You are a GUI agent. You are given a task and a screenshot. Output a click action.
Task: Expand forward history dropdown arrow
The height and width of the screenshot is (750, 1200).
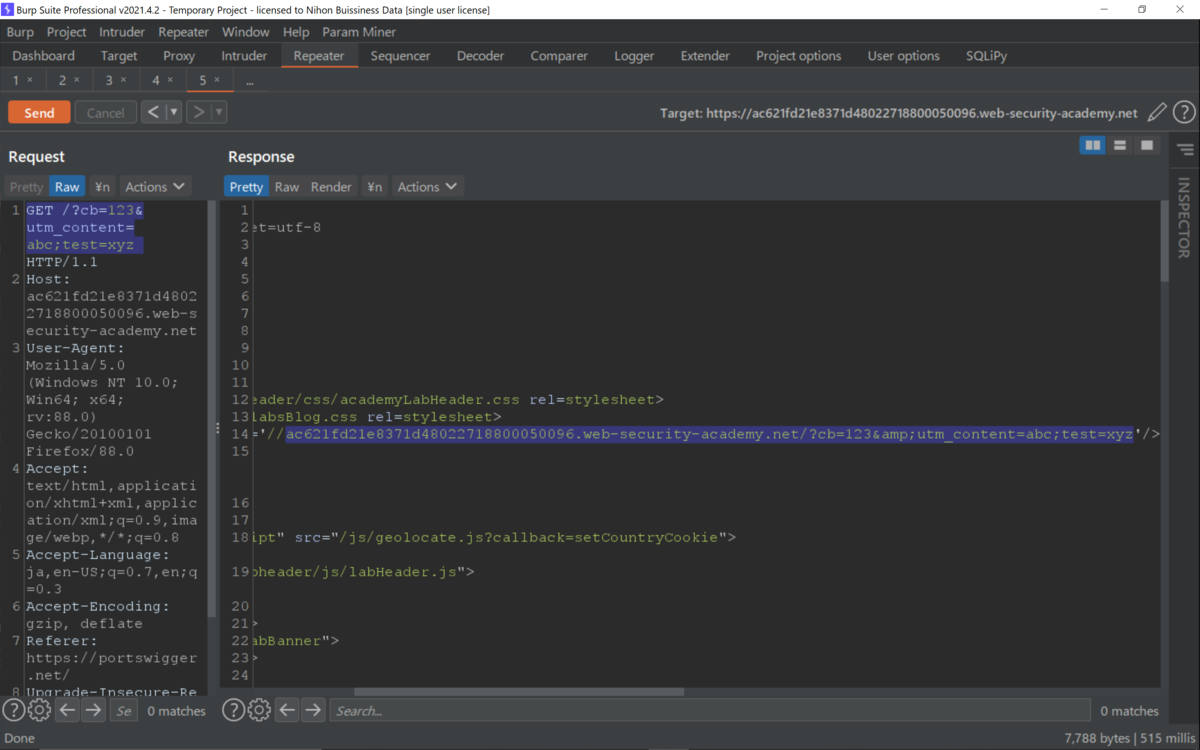(x=219, y=112)
